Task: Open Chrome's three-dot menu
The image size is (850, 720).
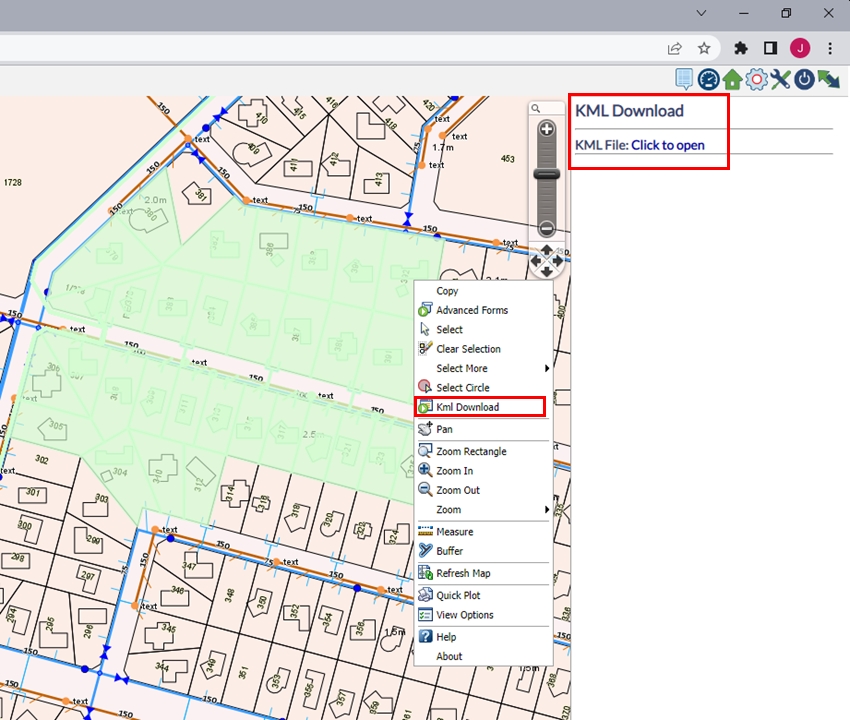Action: tap(830, 48)
